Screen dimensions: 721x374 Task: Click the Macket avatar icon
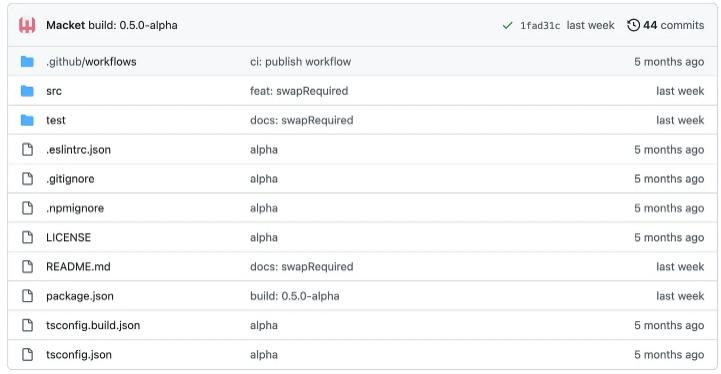(27, 25)
